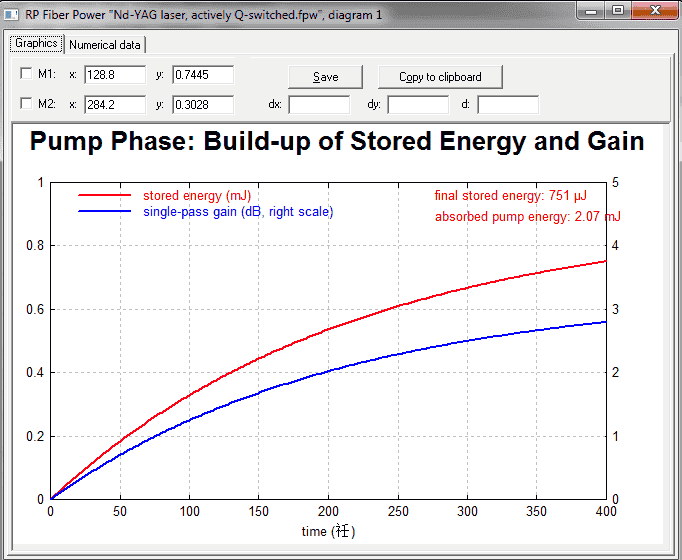Select the Graphics tab
Viewport: 682px width, 560px height.
[37, 43]
